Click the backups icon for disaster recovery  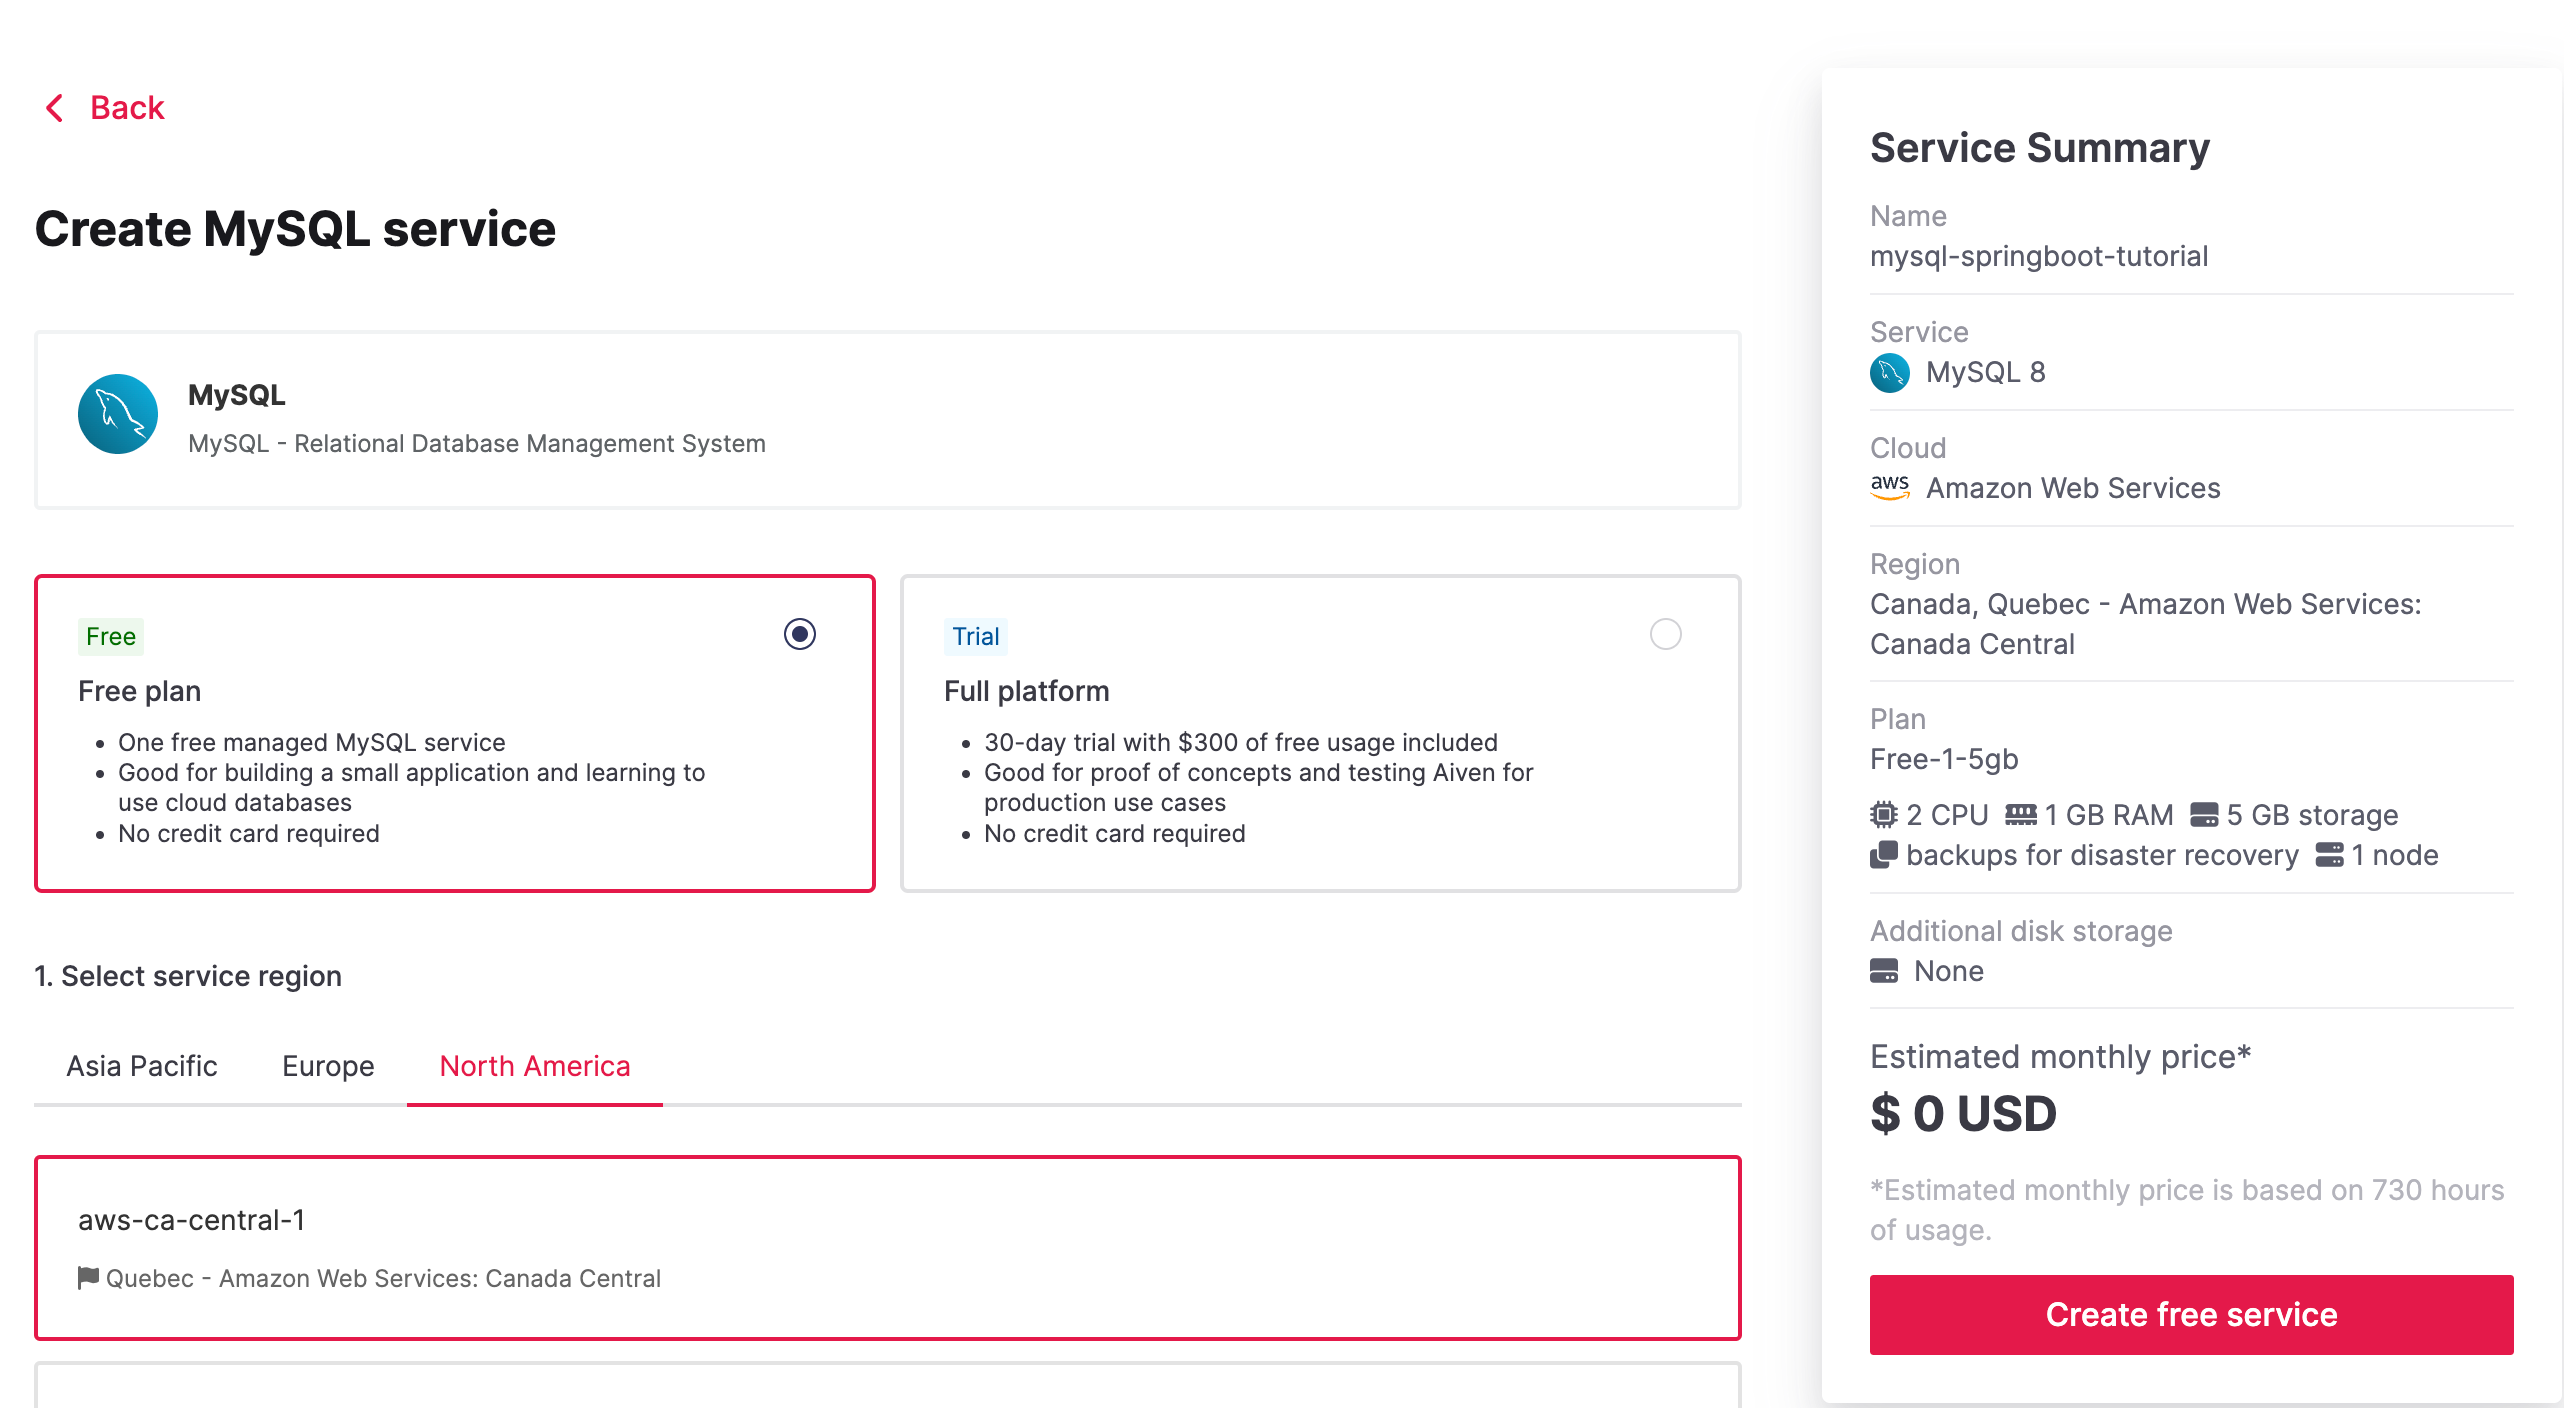click(x=1884, y=855)
